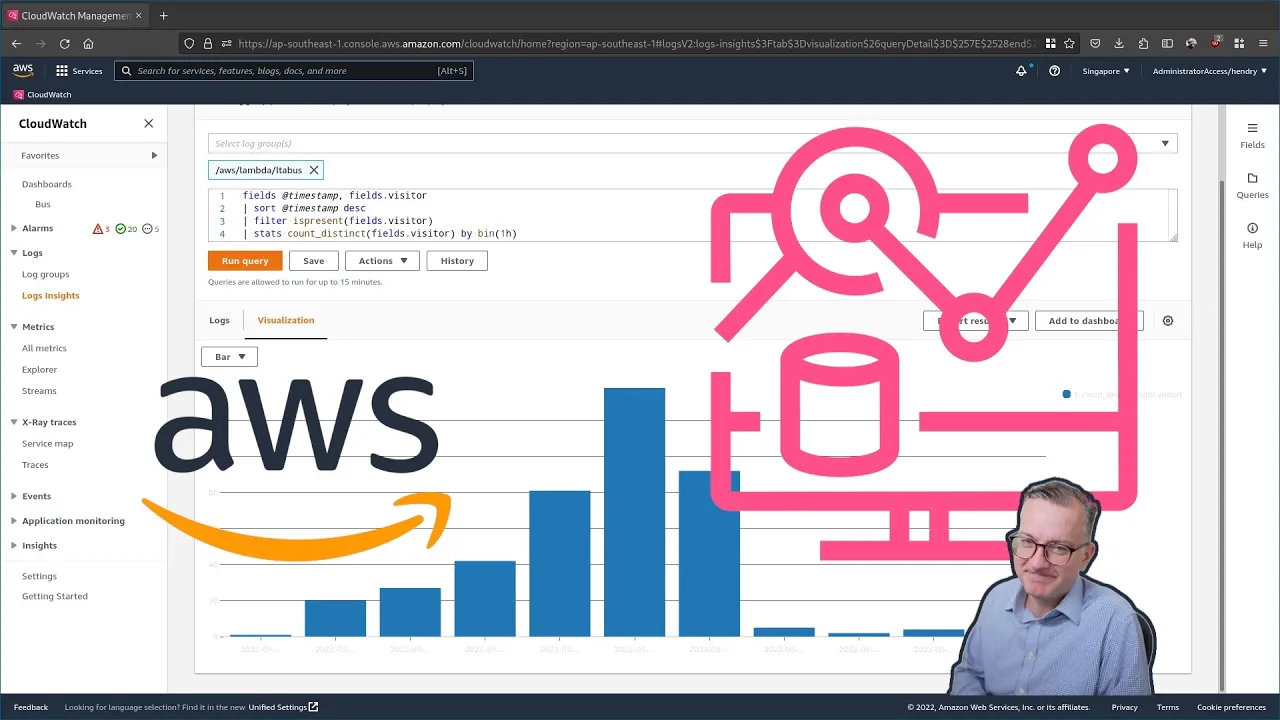Go back in browser history

tap(16, 44)
